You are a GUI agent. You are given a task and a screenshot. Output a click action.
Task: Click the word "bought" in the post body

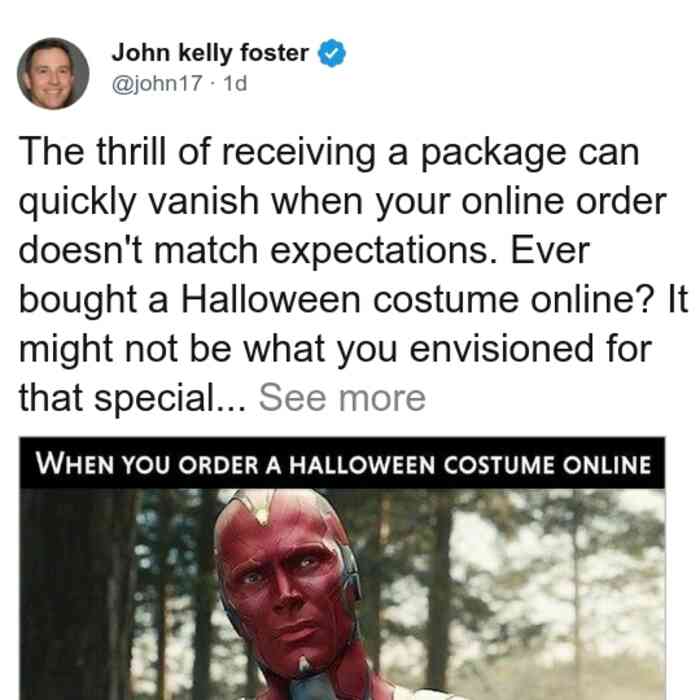coord(78,300)
